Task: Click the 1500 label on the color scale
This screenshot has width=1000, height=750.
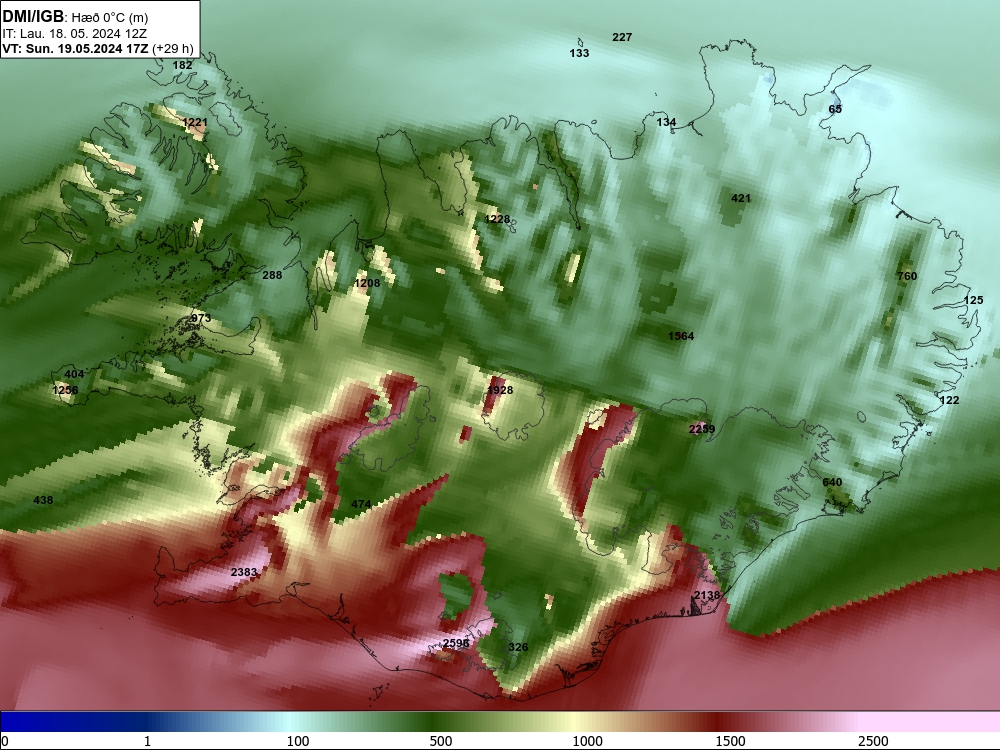Action: coord(730,741)
